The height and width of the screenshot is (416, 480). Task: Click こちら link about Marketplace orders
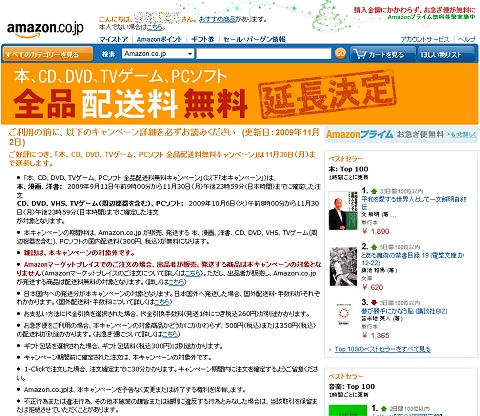click(x=194, y=273)
